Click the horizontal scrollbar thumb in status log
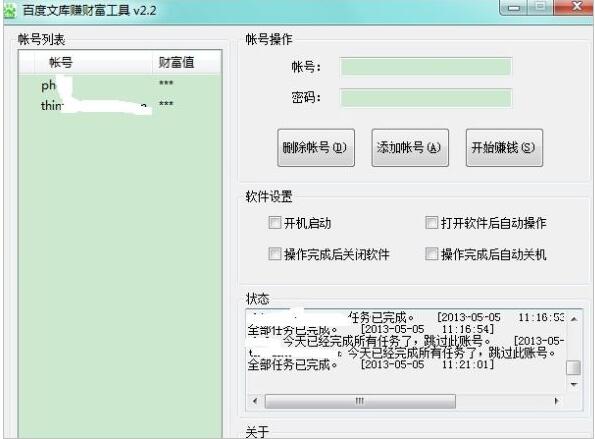Image resolution: width=595 pixels, height=439 pixels. click(360, 401)
